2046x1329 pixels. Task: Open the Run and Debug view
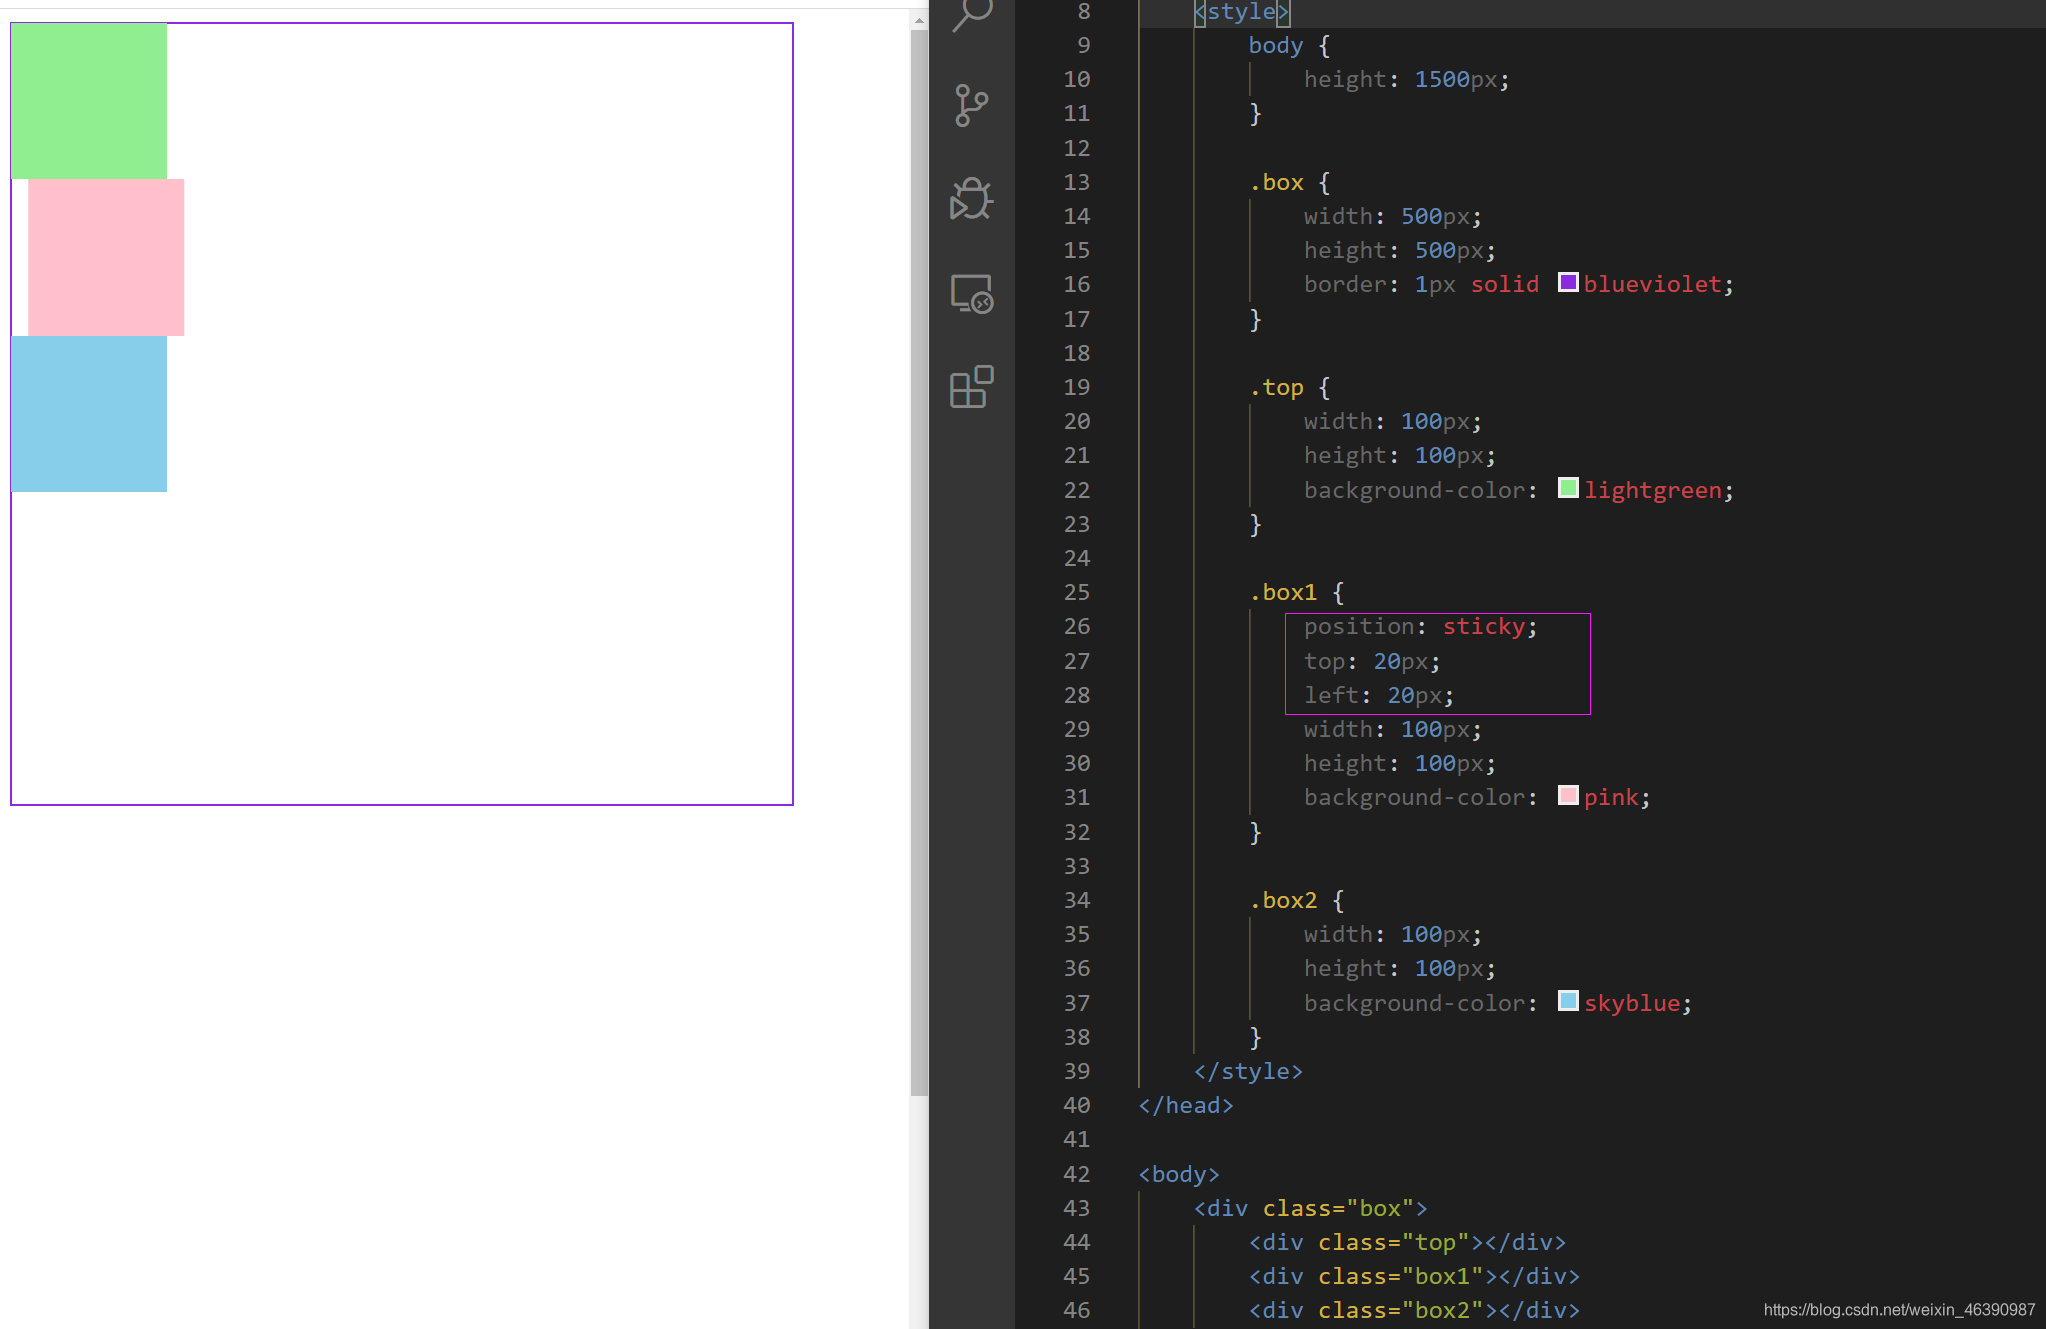[971, 199]
